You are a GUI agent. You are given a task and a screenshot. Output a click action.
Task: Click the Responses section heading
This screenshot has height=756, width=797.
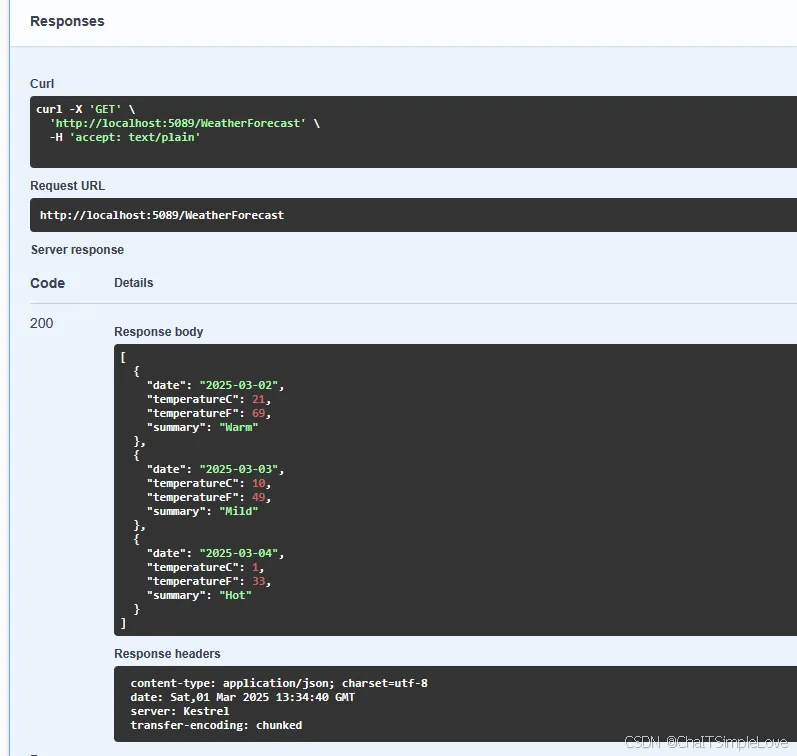tap(67, 21)
